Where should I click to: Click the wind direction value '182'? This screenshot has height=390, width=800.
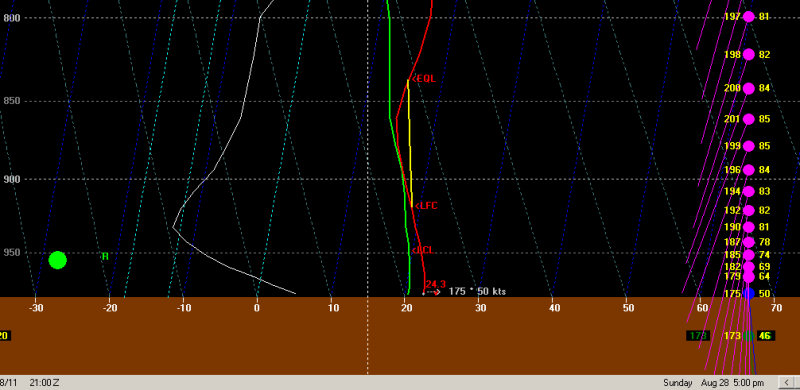coord(732,267)
